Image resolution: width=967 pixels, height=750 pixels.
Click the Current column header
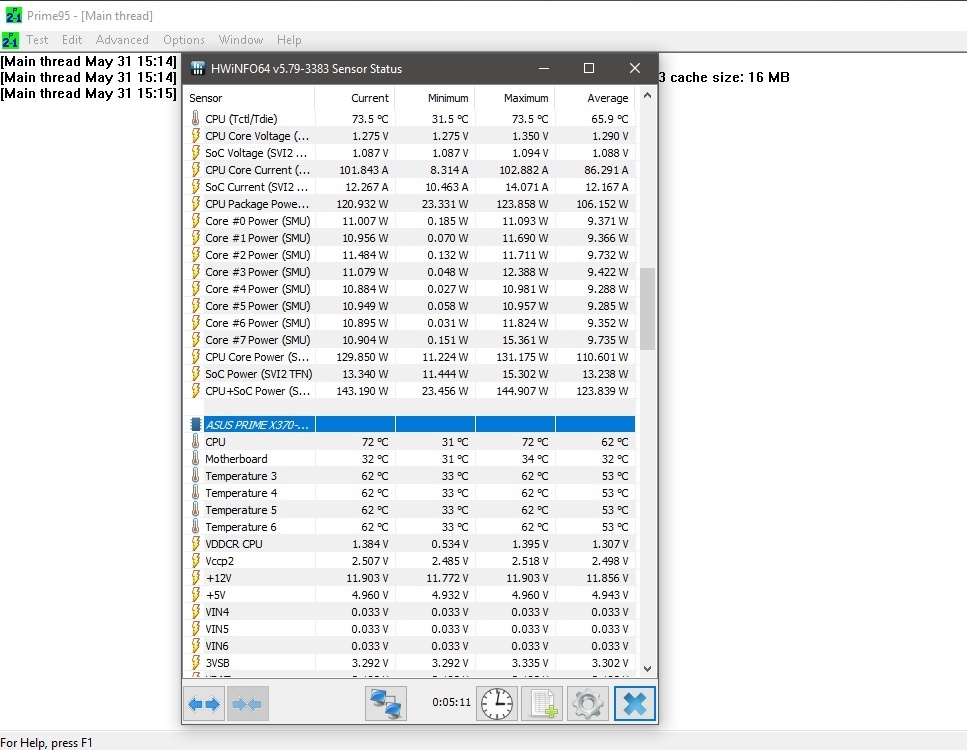click(355, 98)
